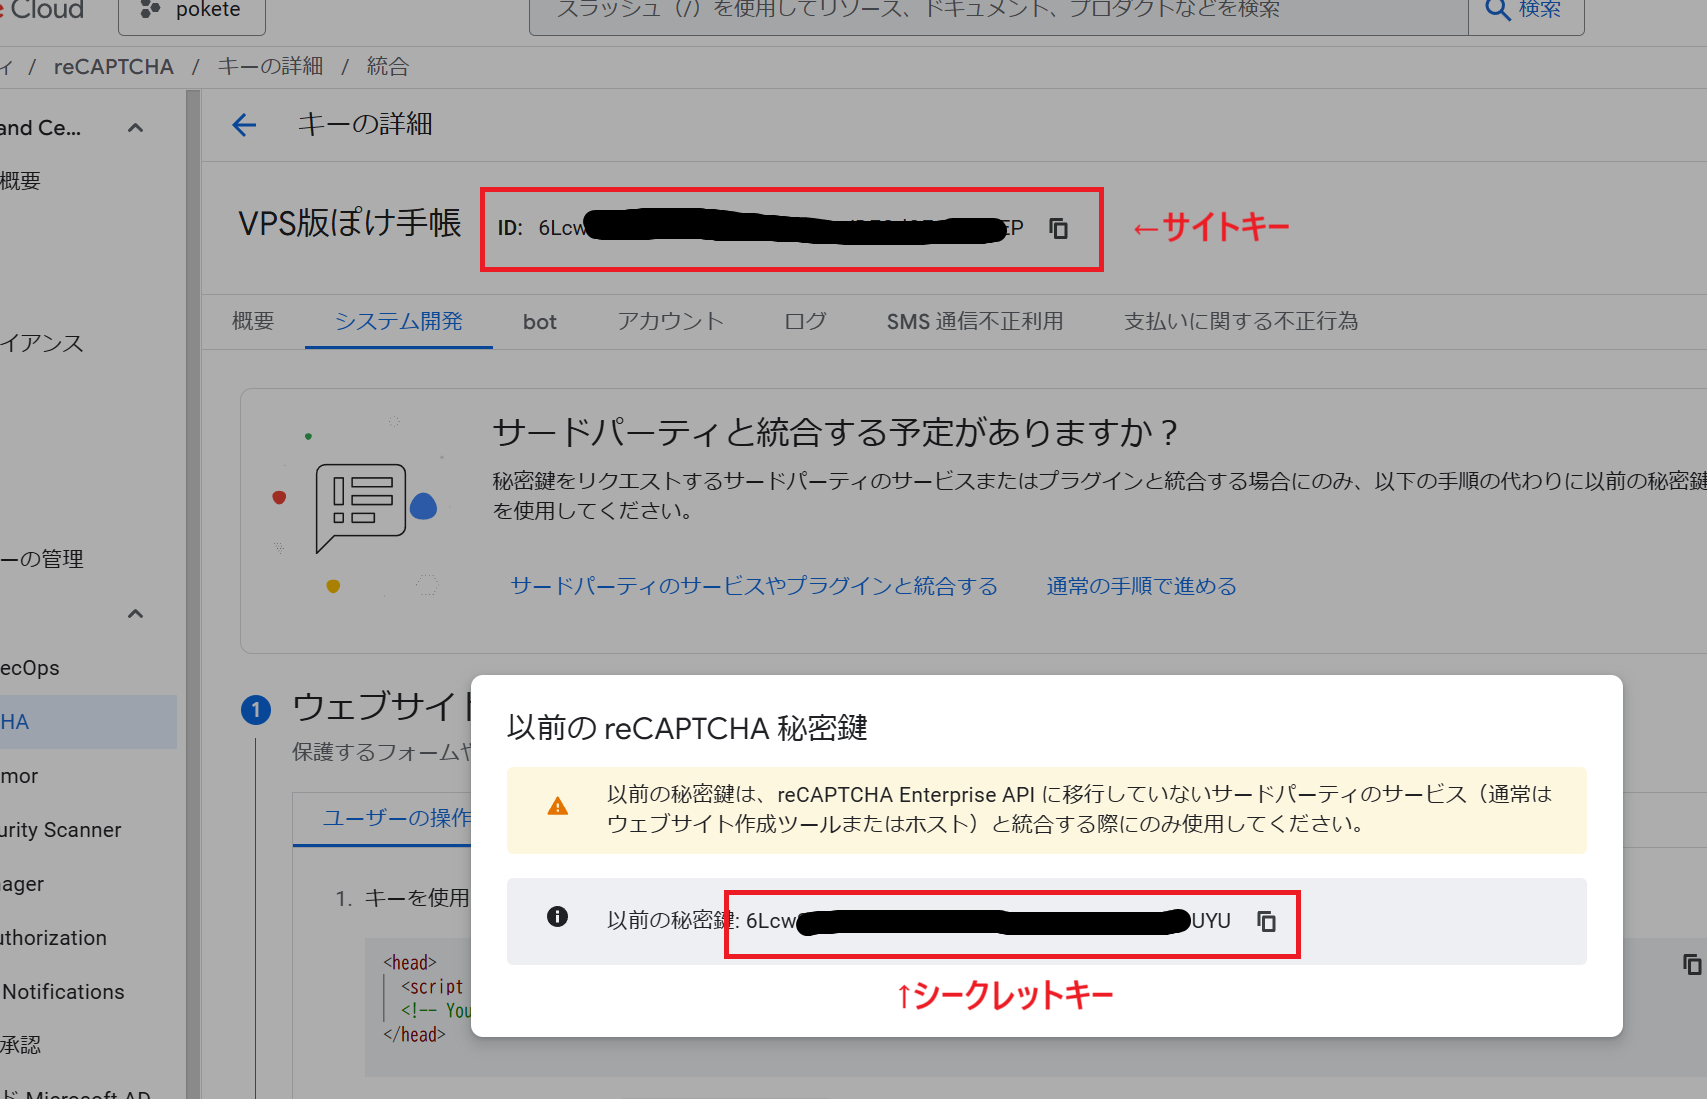Copy the site key ID
The height and width of the screenshot is (1099, 1707).
[1058, 228]
